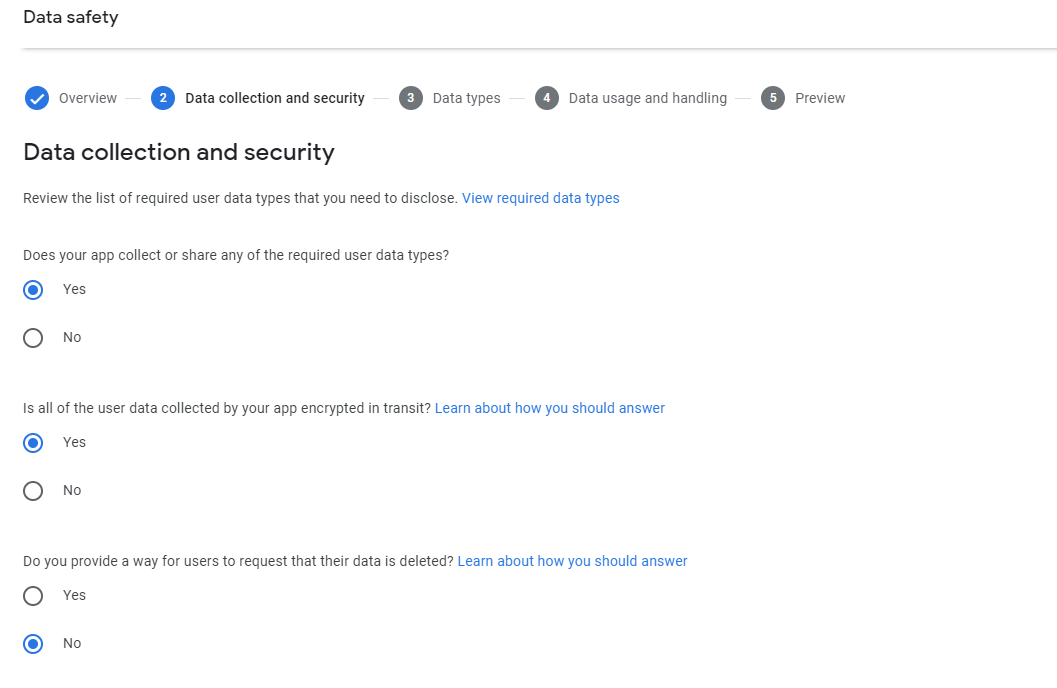Viewport: 1057px width, 688px height.
Task: Open the deletion Learn how to answer link
Action: [572, 561]
